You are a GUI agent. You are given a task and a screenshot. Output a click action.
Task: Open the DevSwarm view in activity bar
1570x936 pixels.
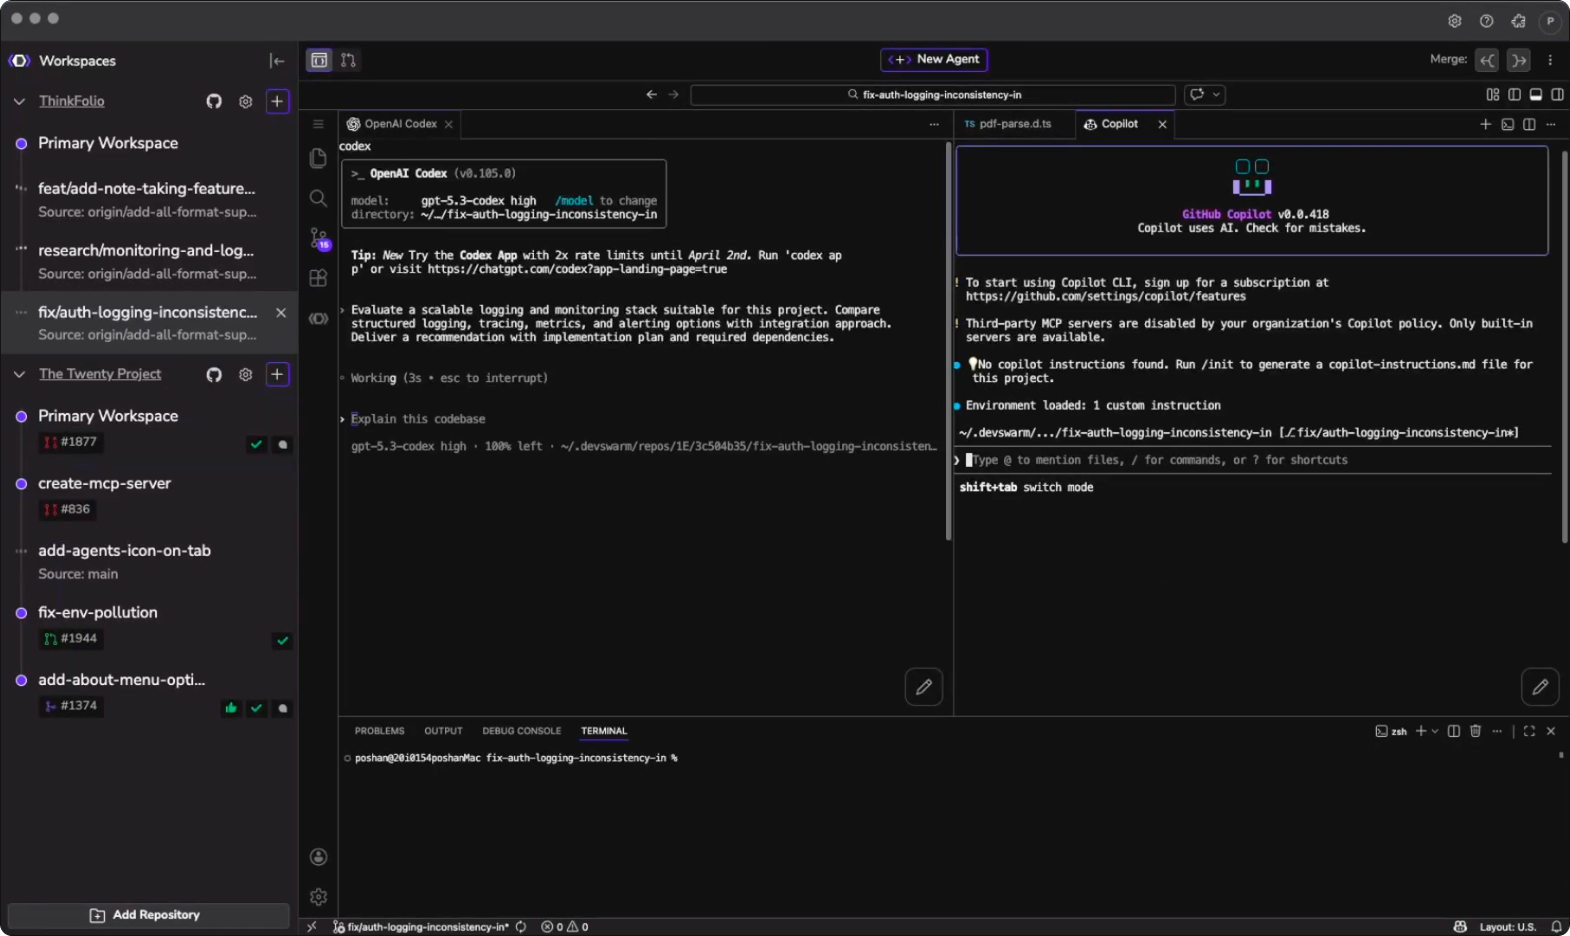pos(318,319)
